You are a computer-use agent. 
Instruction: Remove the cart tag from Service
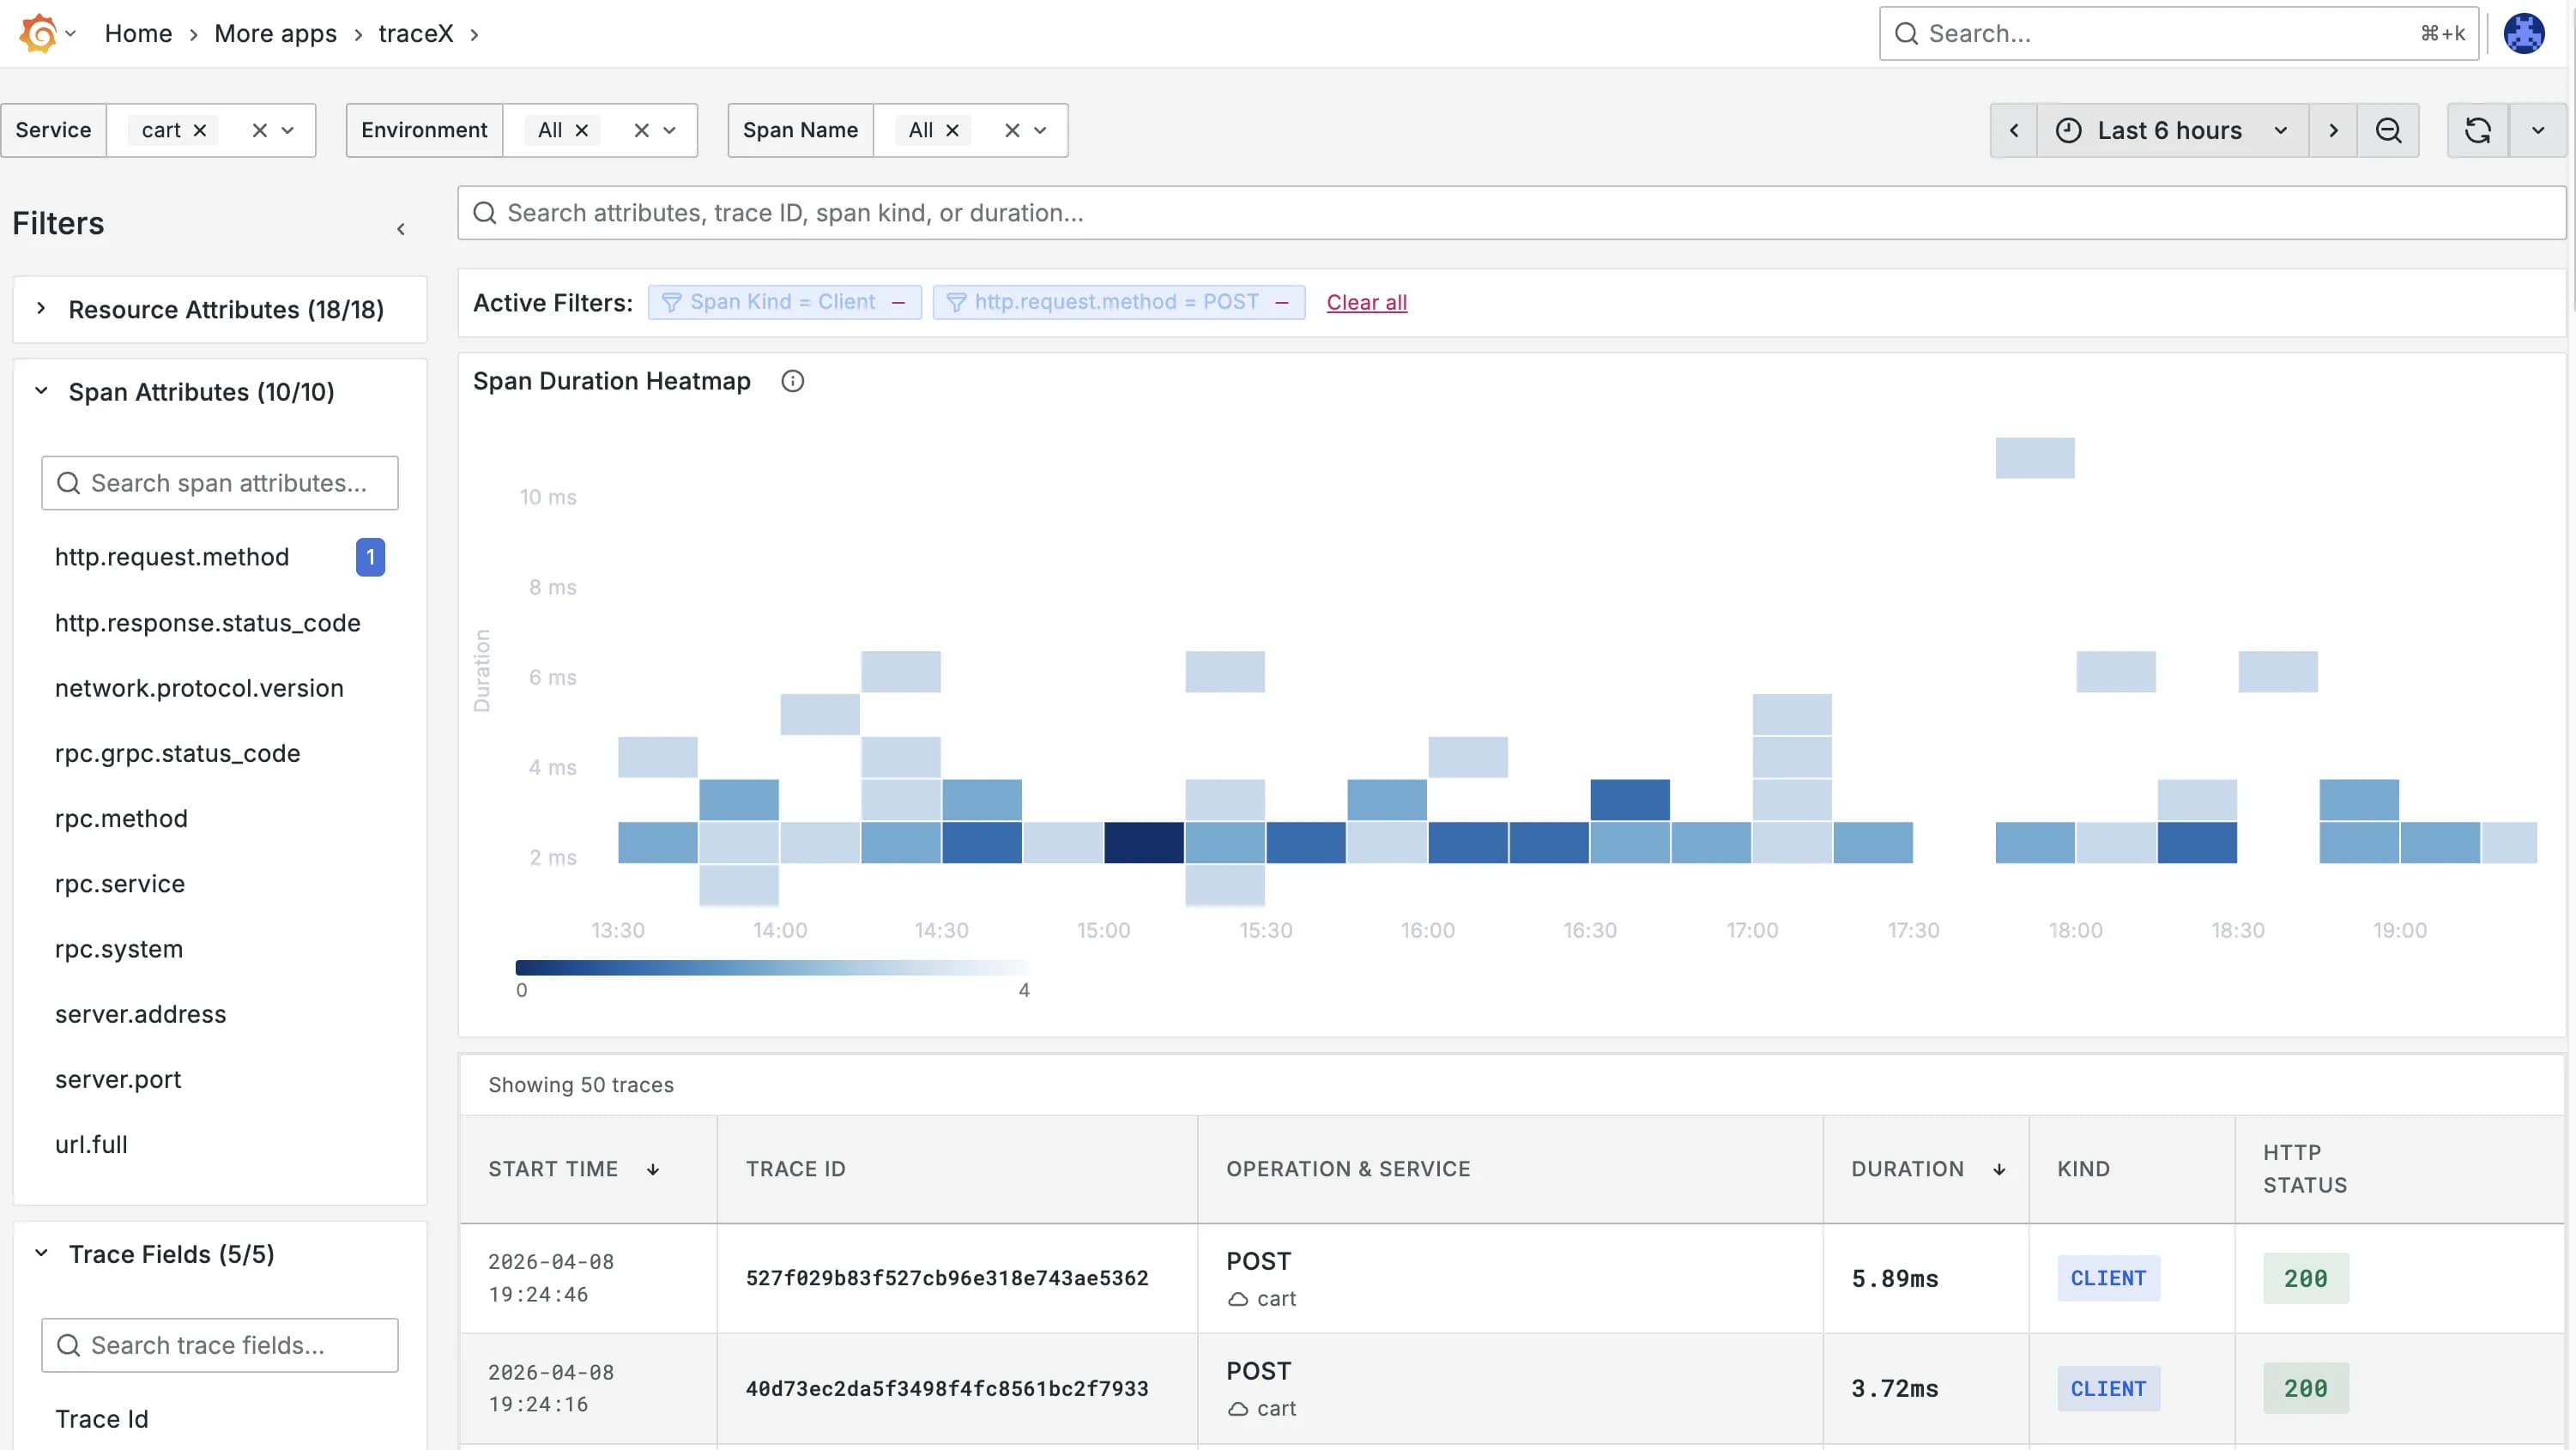[x=200, y=130]
